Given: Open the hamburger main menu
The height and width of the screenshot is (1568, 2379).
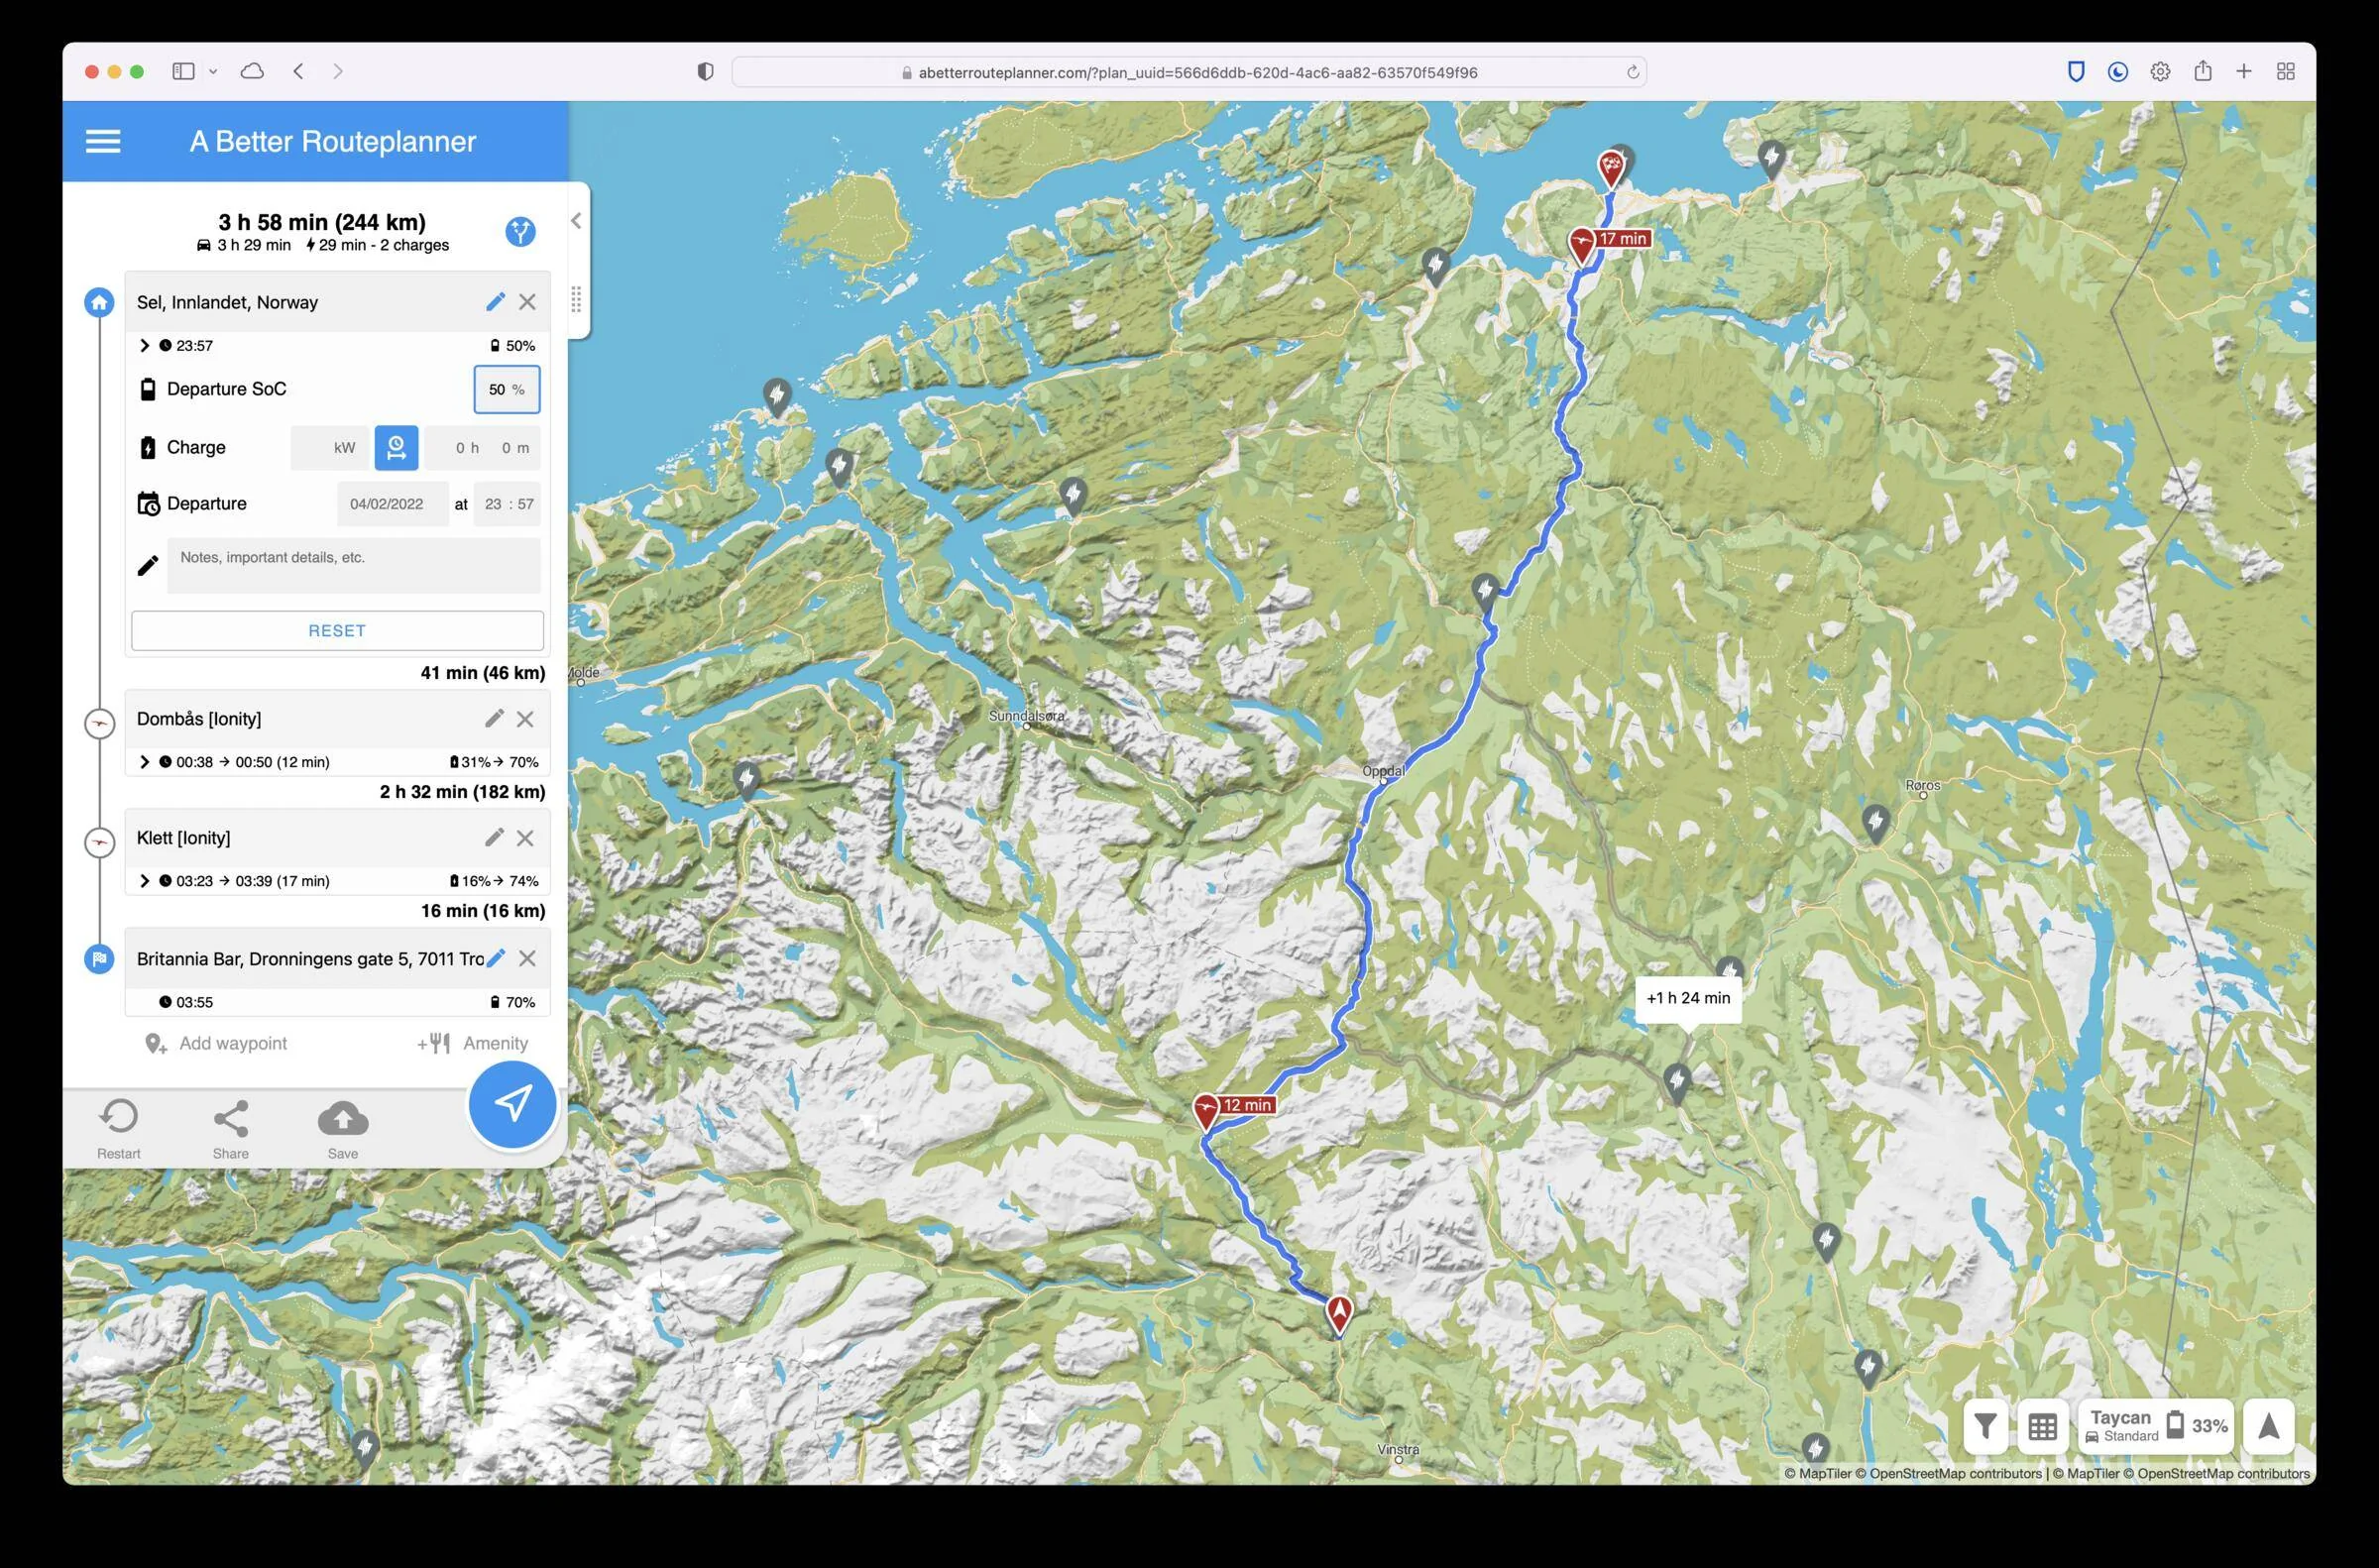Looking at the screenshot, I should (x=103, y=141).
